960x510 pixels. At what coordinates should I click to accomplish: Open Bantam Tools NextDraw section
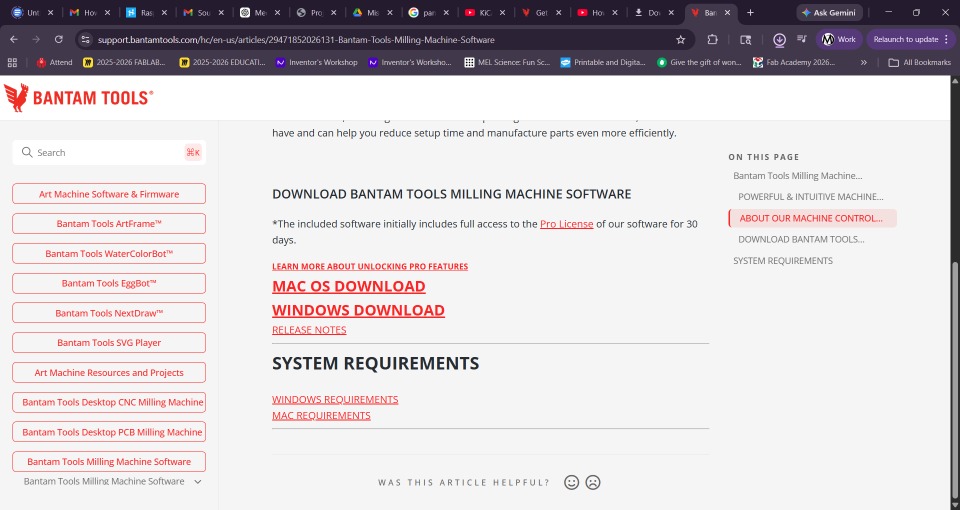pyautogui.click(x=109, y=313)
